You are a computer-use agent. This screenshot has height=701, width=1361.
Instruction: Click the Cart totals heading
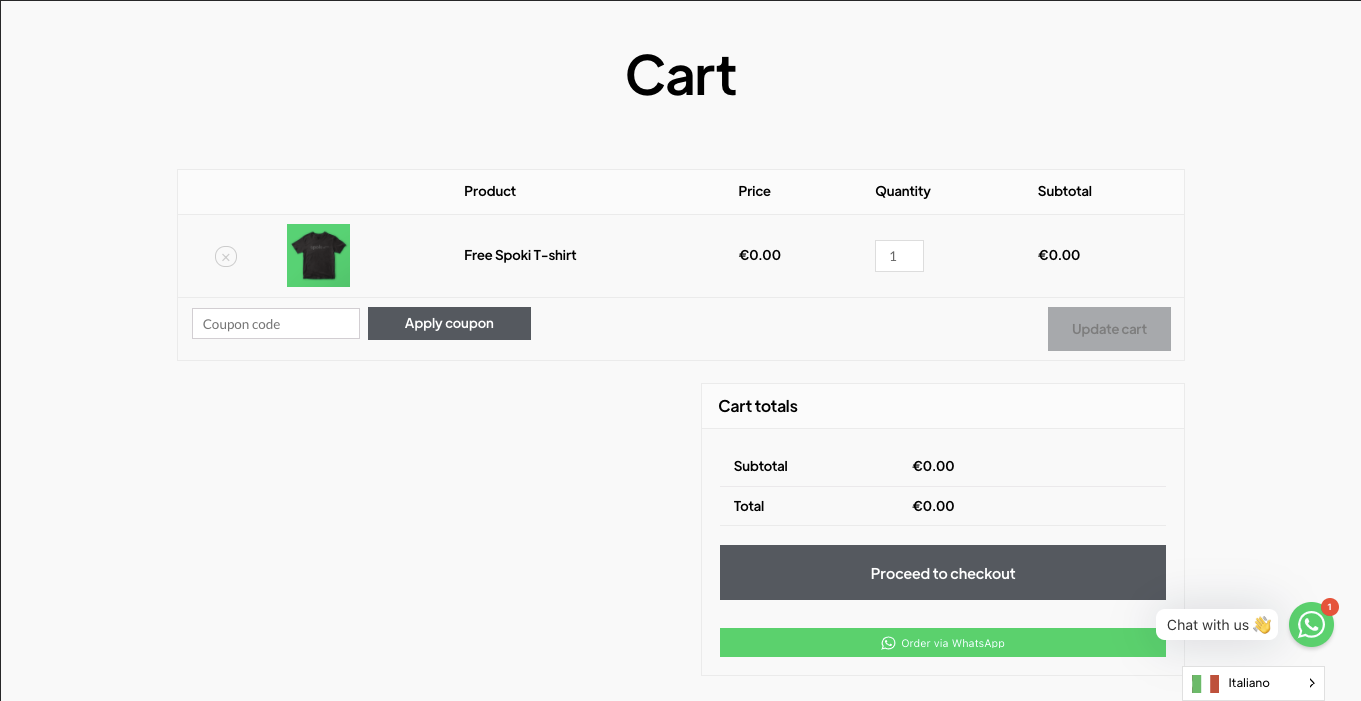click(x=758, y=407)
